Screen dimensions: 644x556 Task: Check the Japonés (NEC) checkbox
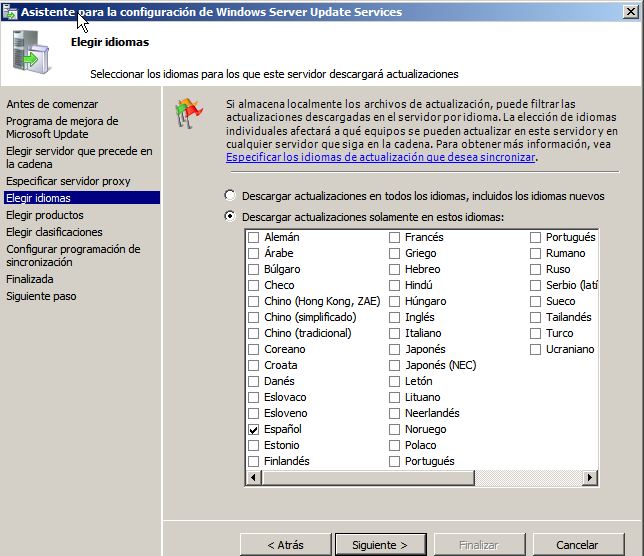[x=394, y=365]
